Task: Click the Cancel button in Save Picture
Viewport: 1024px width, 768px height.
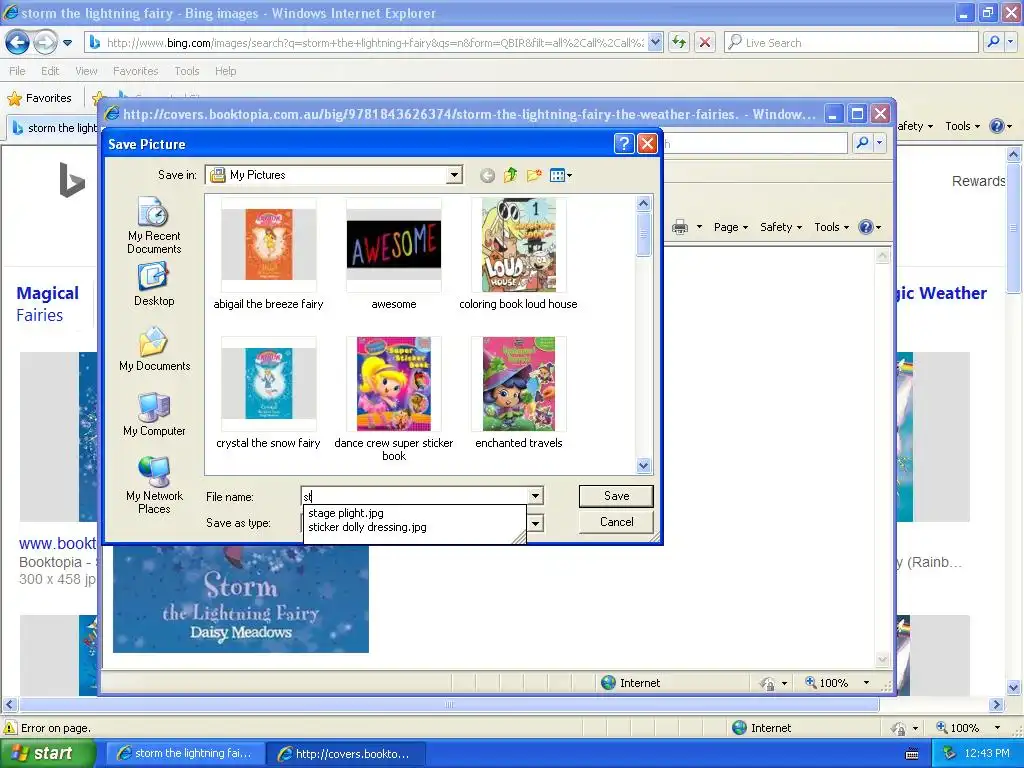Action: point(616,522)
